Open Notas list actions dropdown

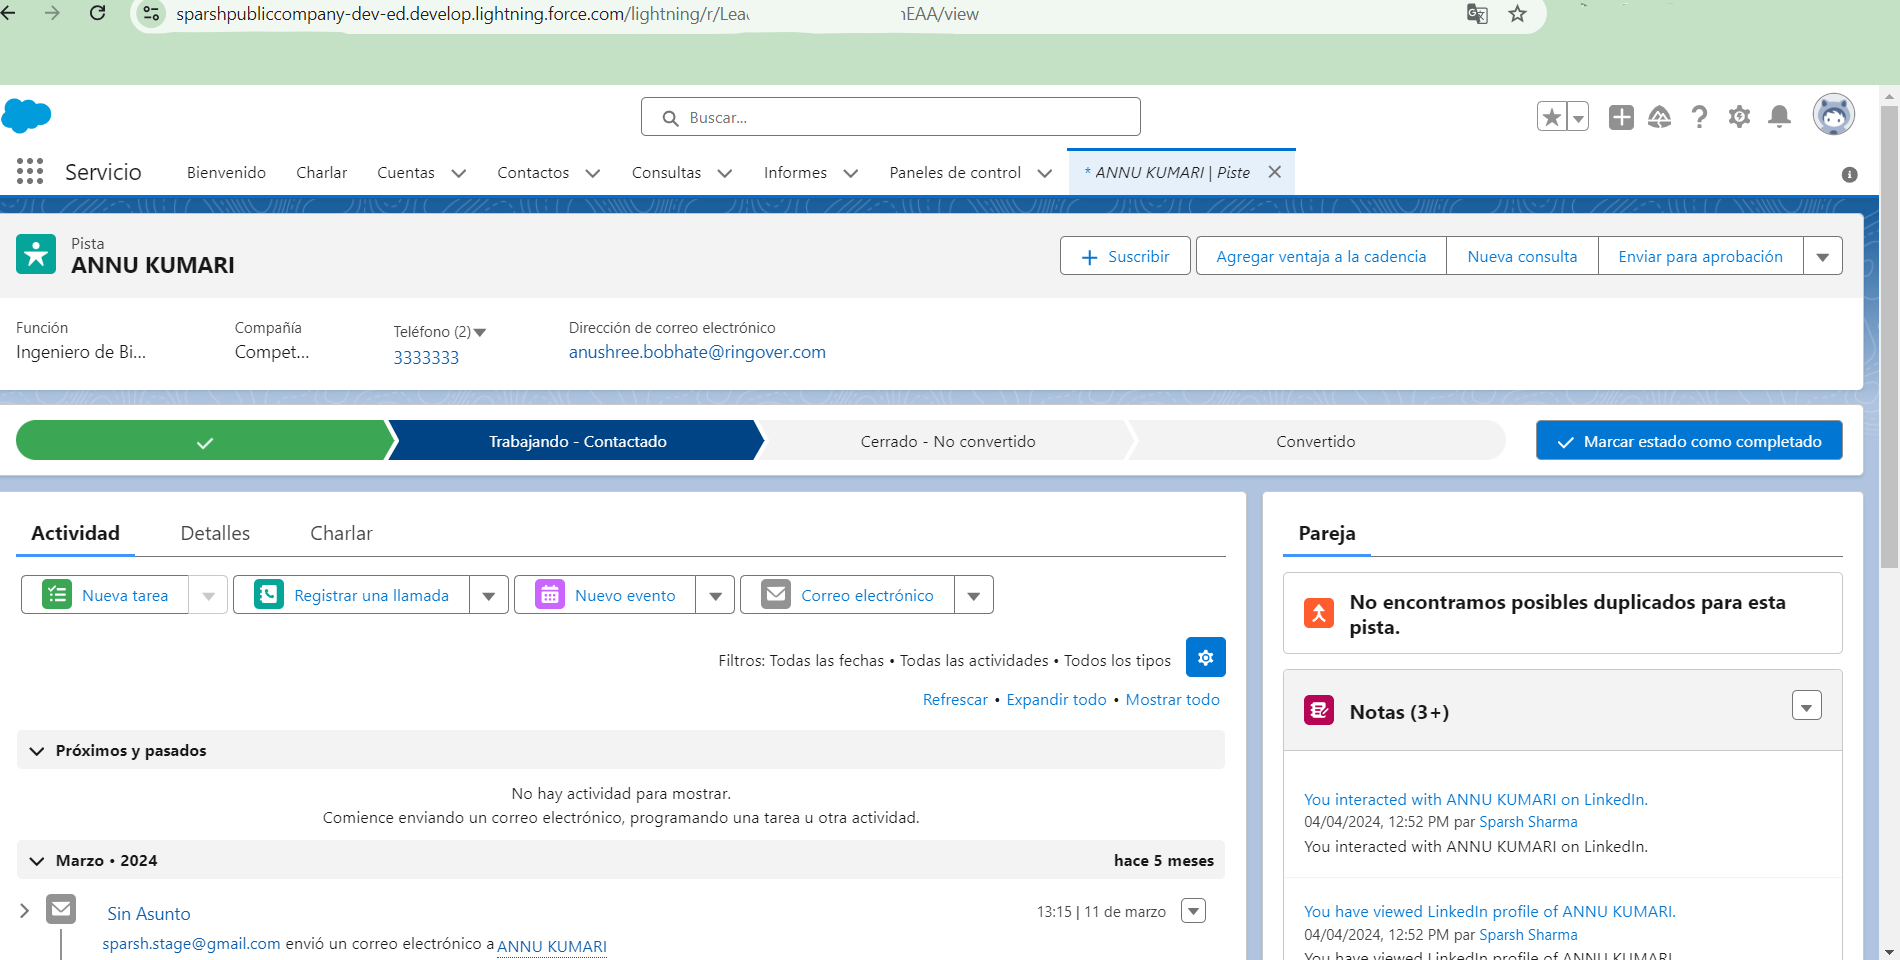1807,706
